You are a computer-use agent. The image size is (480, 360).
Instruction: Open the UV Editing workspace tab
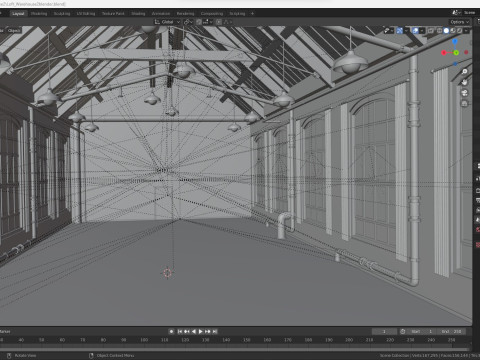(86, 14)
